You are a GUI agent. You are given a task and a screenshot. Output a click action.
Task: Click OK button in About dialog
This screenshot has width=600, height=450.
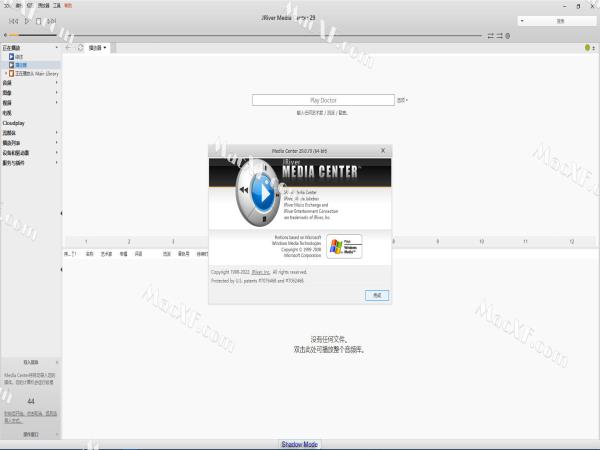tap(377, 295)
